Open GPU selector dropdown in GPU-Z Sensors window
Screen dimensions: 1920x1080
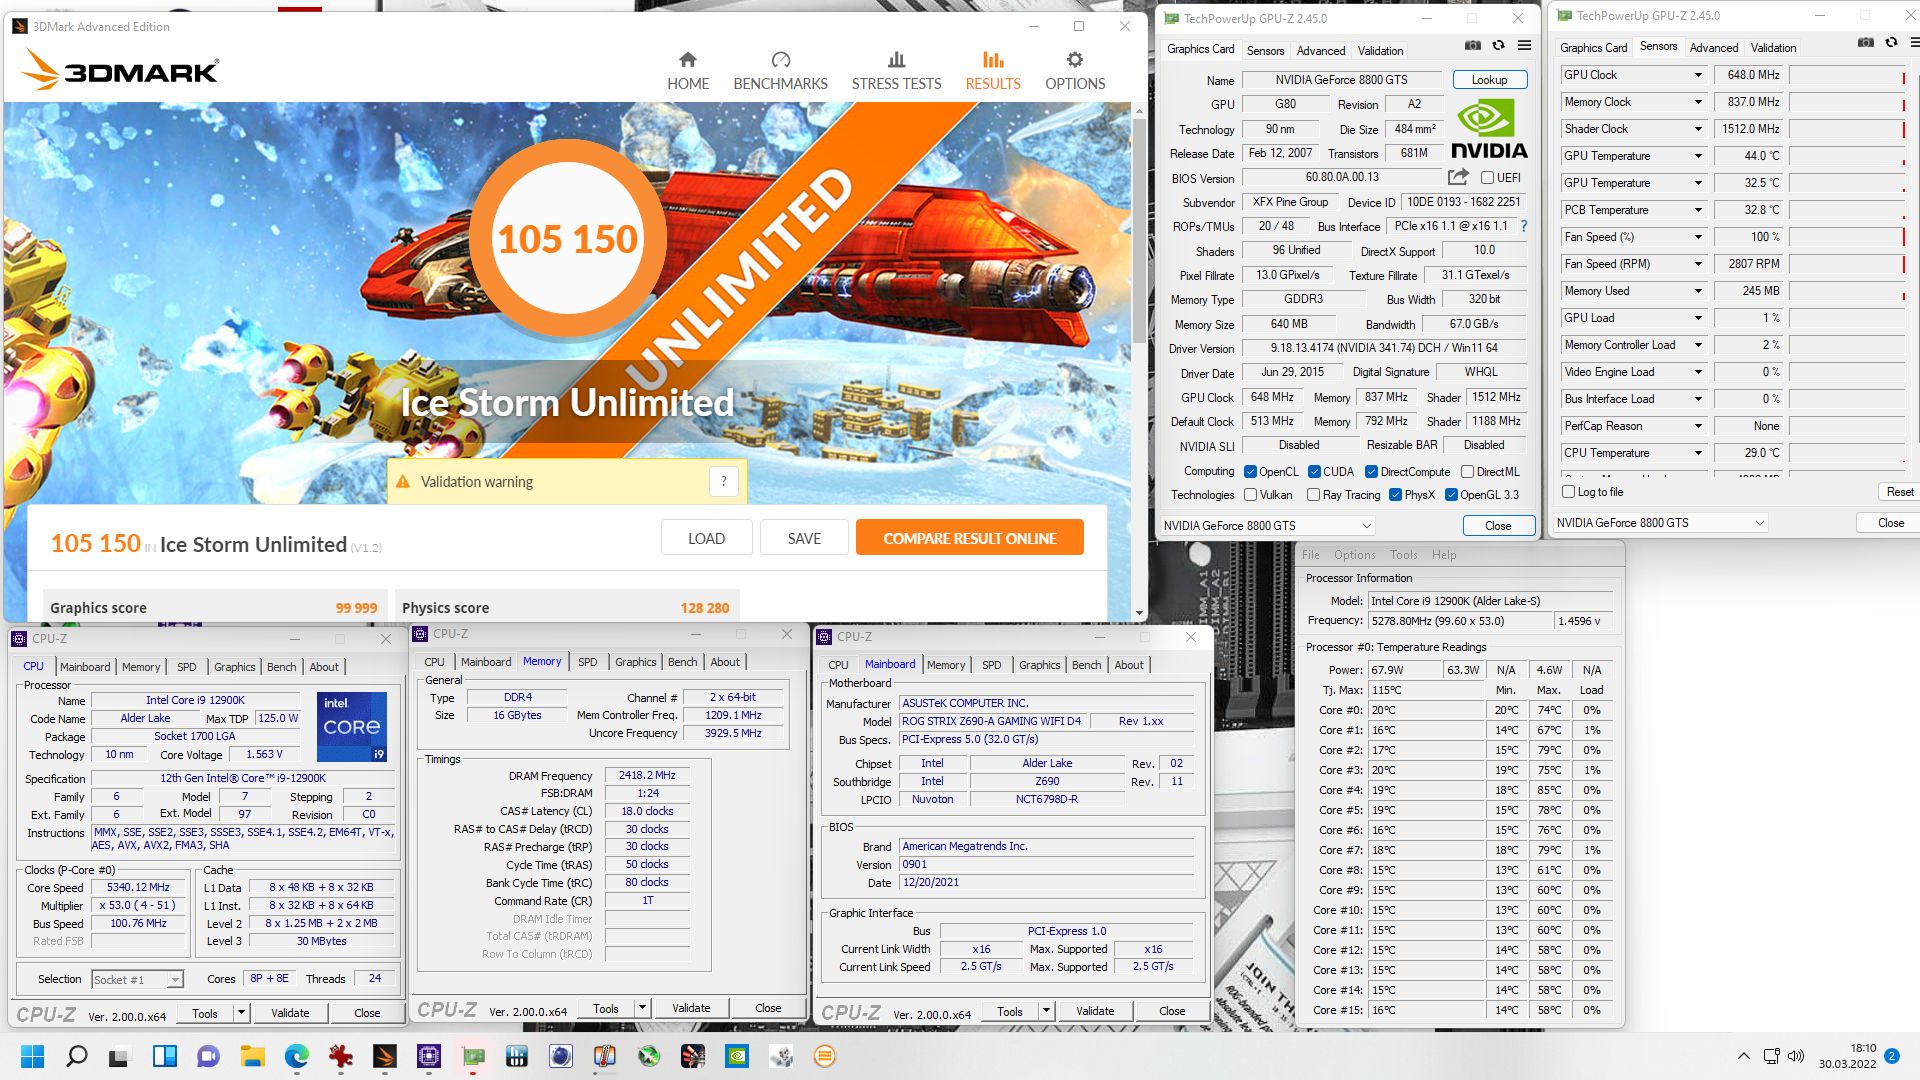click(x=1661, y=523)
